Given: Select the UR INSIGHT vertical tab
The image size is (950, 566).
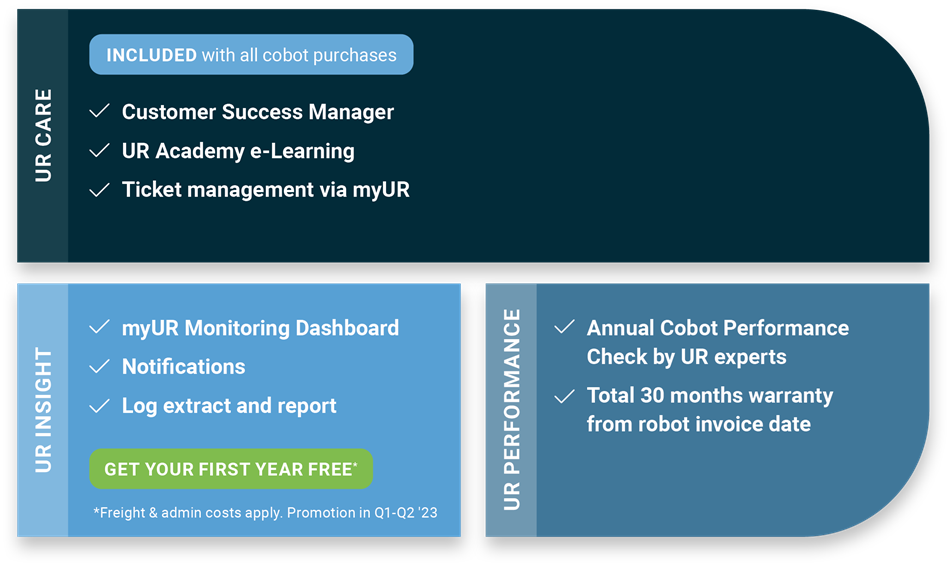Looking at the screenshot, I should pyautogui.click(x=42, y=410).
